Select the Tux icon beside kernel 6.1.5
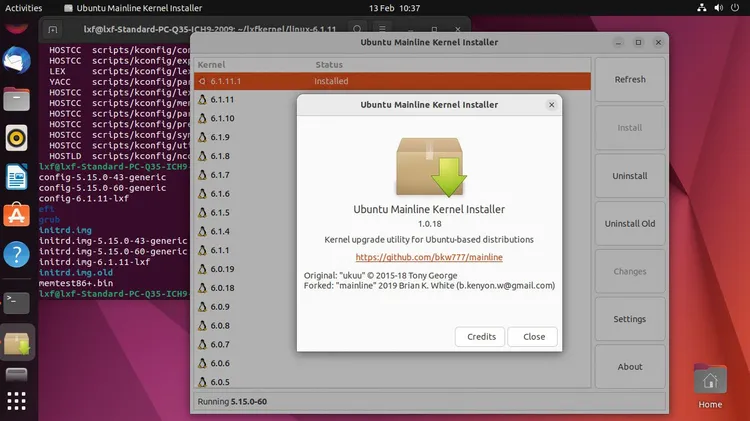 (202, 212)
